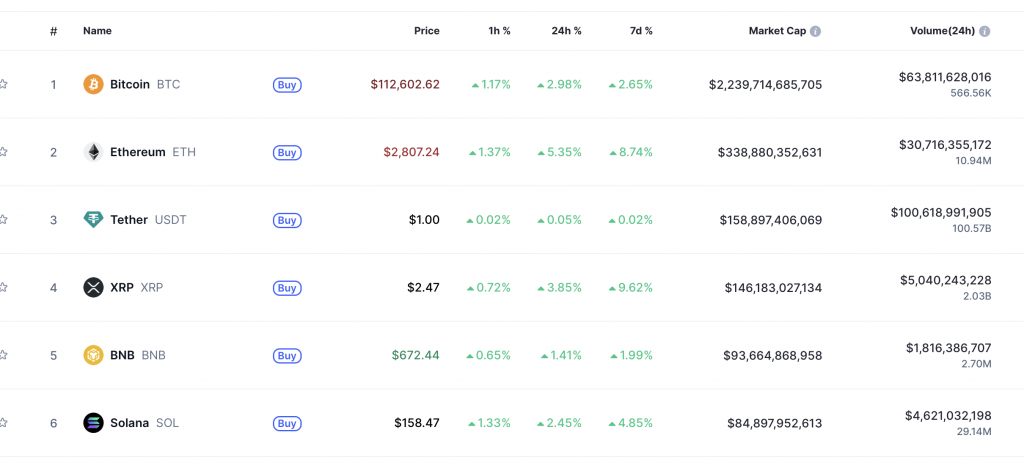Toggle the watchlist star for Solana

(x=3, y=423)
